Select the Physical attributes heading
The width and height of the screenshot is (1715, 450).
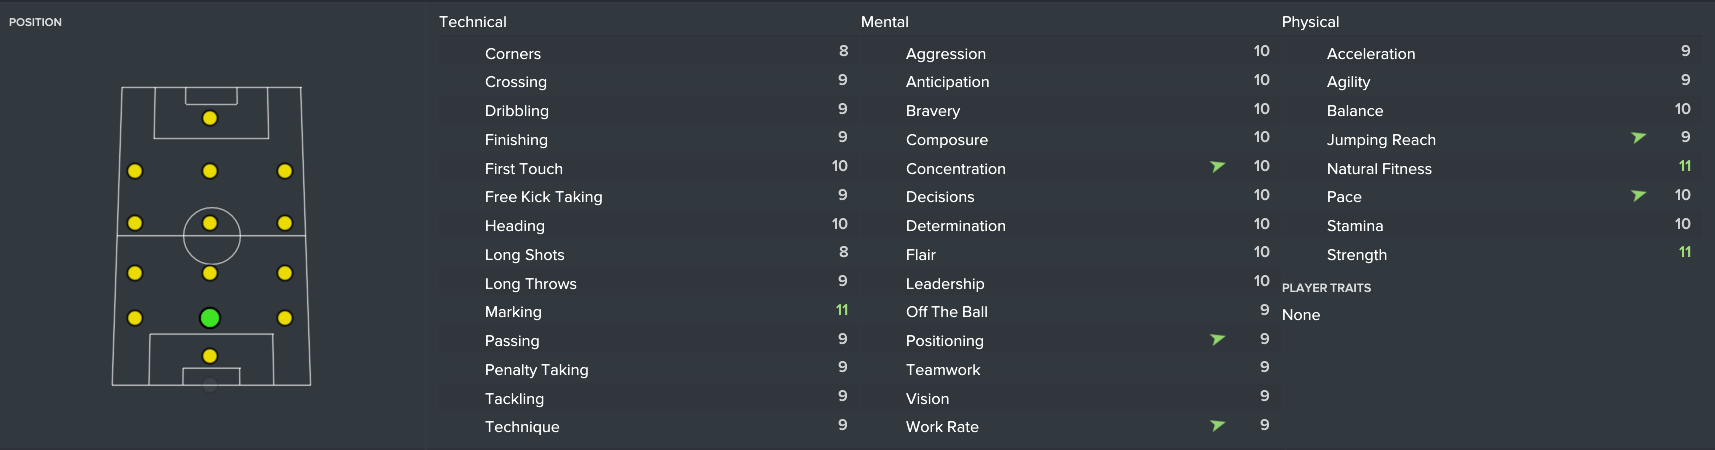pos(1310,22)
